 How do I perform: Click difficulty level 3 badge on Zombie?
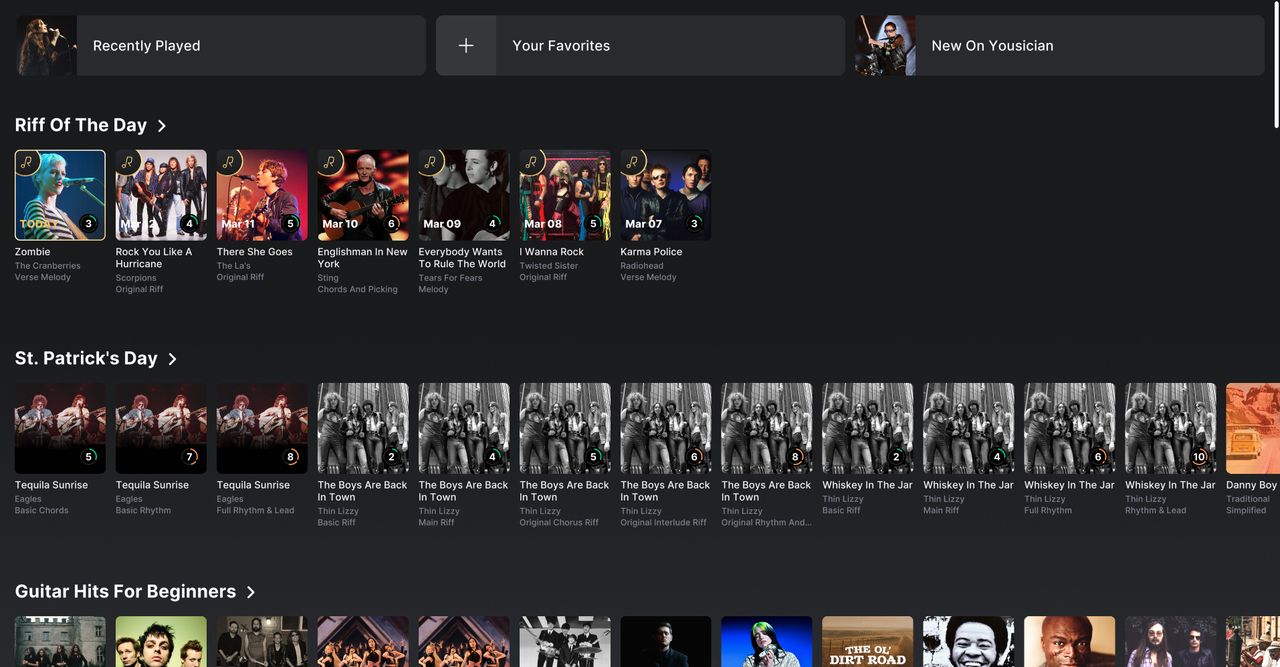tap(88, 223)
